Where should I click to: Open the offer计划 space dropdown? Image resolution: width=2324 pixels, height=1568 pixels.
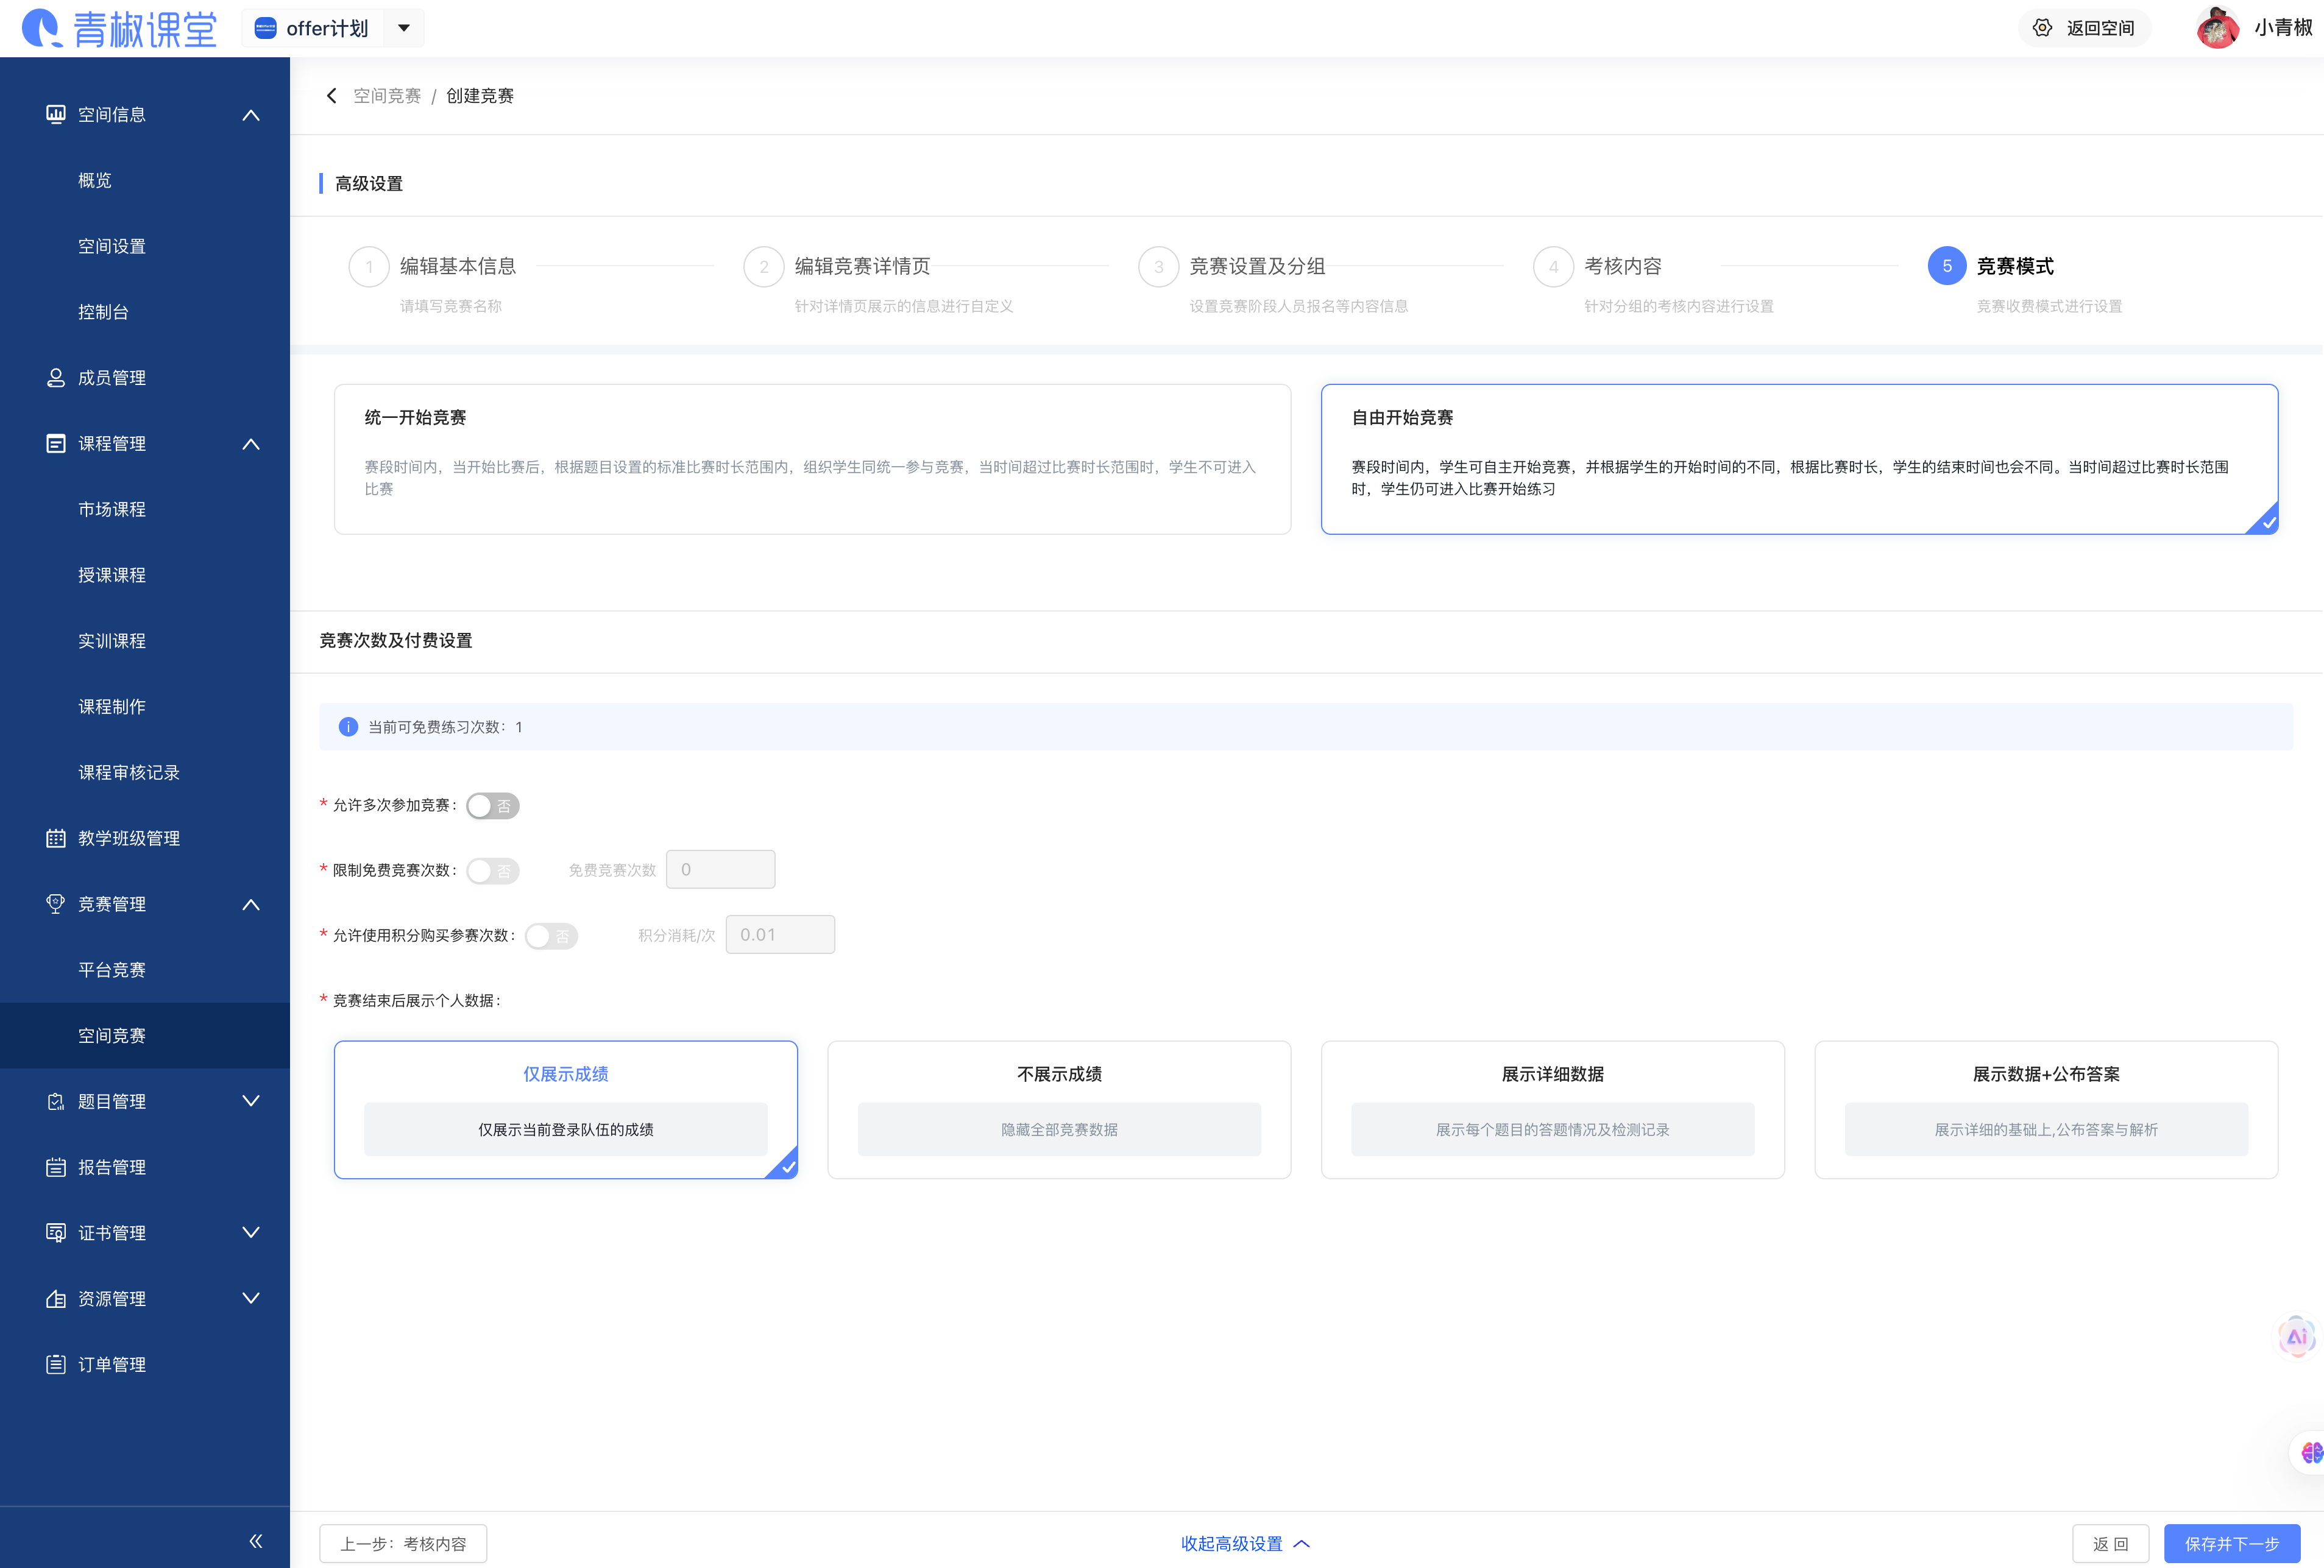[x=404, y=28]
